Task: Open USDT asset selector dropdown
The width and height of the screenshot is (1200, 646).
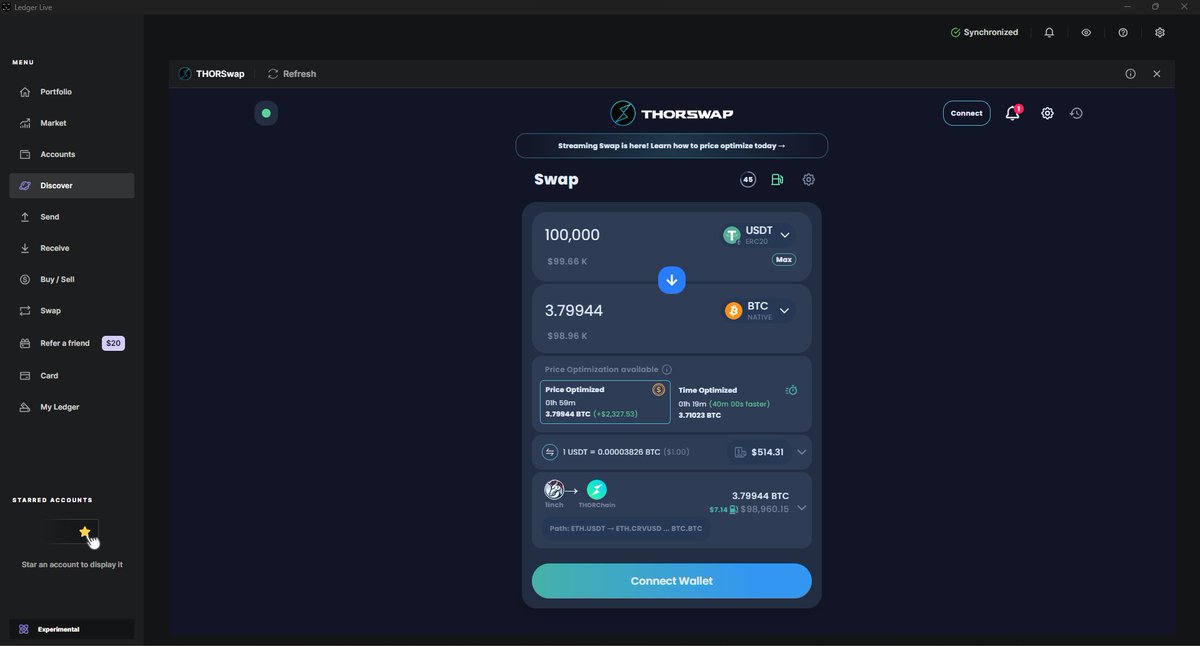Action: pyautogui.click(x=759, y=235)
